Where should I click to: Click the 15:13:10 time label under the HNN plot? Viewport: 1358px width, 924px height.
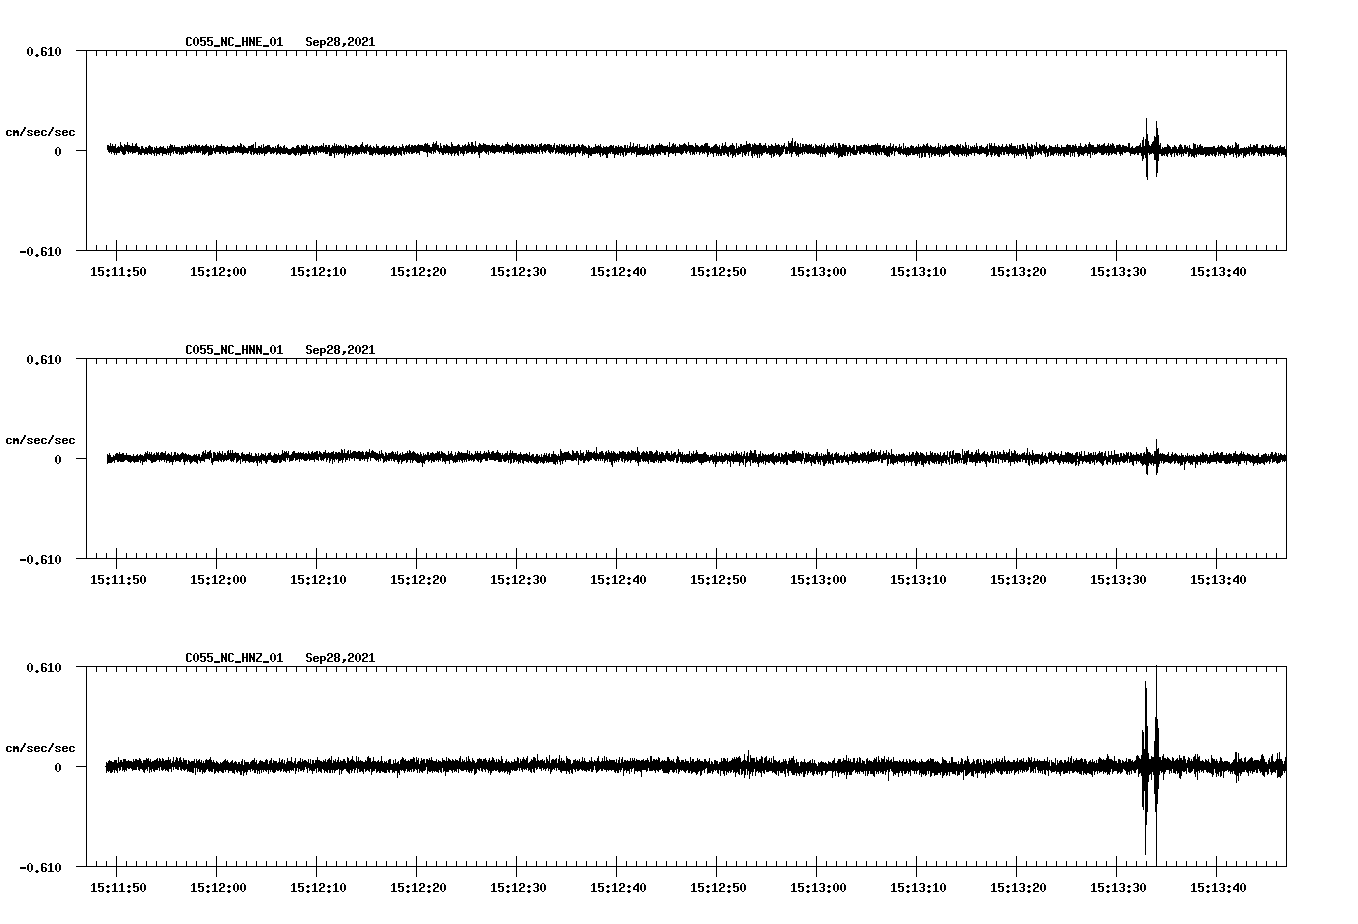(918, 580)
